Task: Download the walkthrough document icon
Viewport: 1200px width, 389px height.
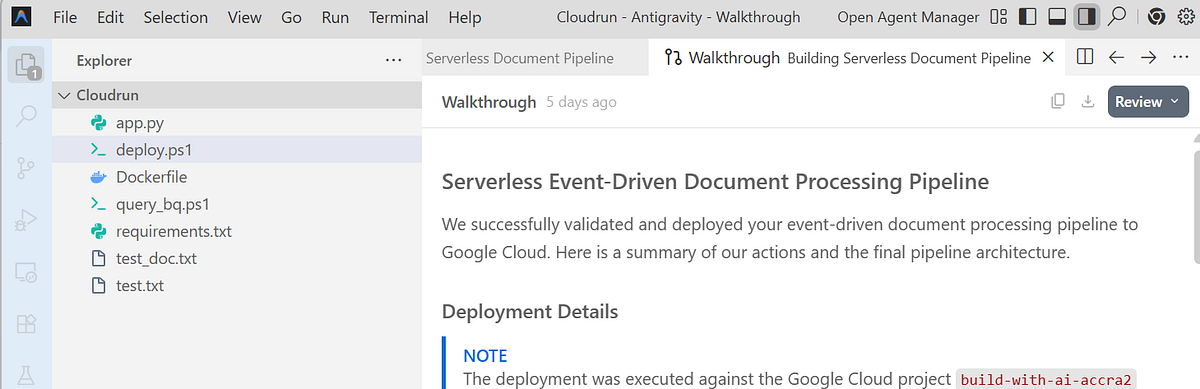Action: (x=1088, y=101)
